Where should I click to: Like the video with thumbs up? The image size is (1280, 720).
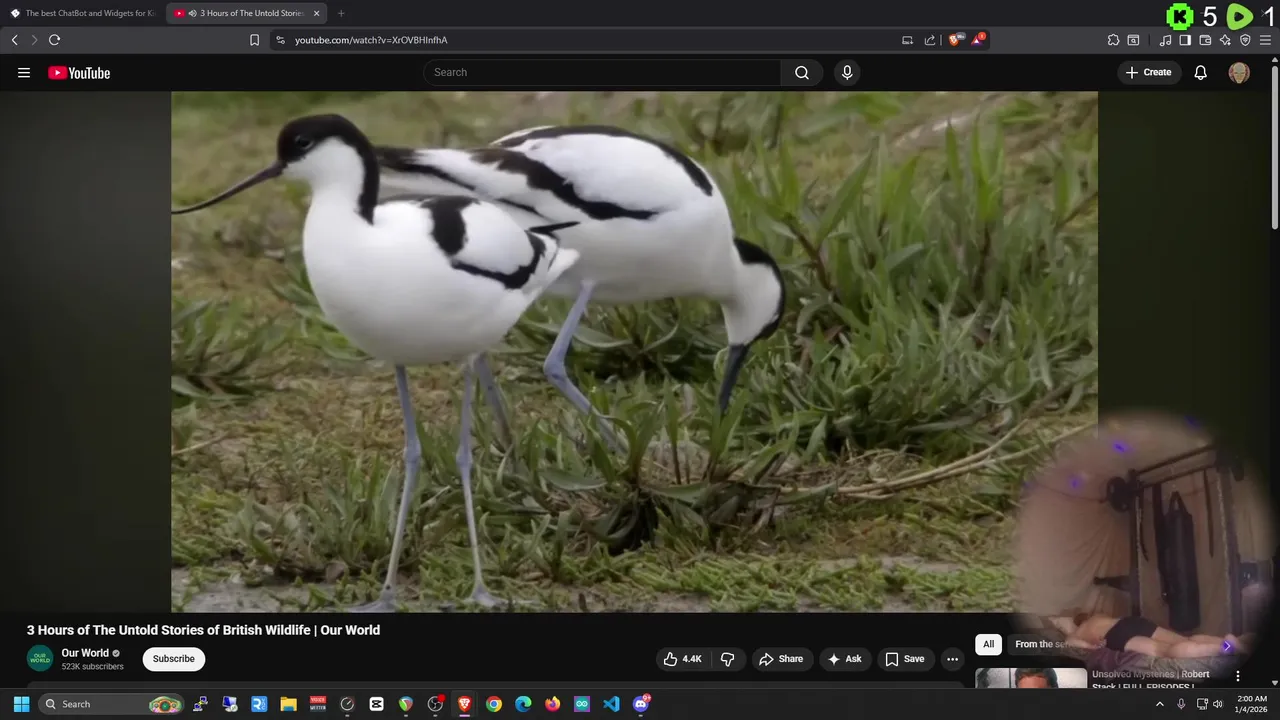click(x=682, y=659)
